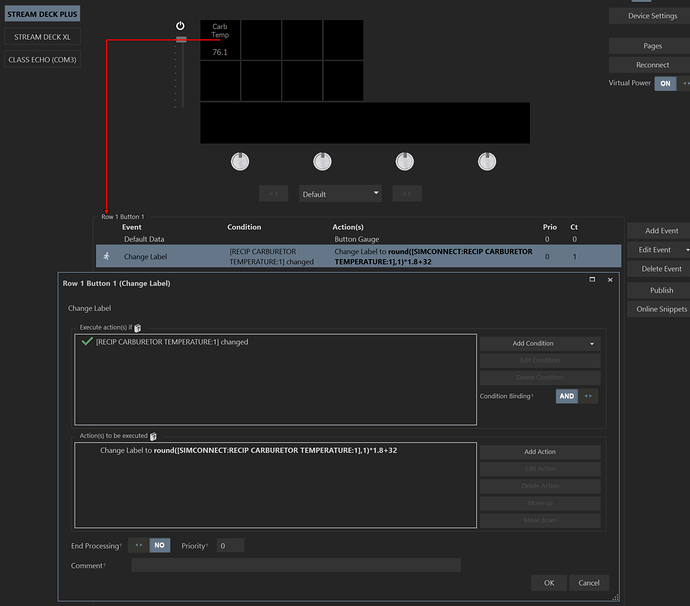Click the Reconnect button
Screen dimensions: 690x606
tap(652, 65)
